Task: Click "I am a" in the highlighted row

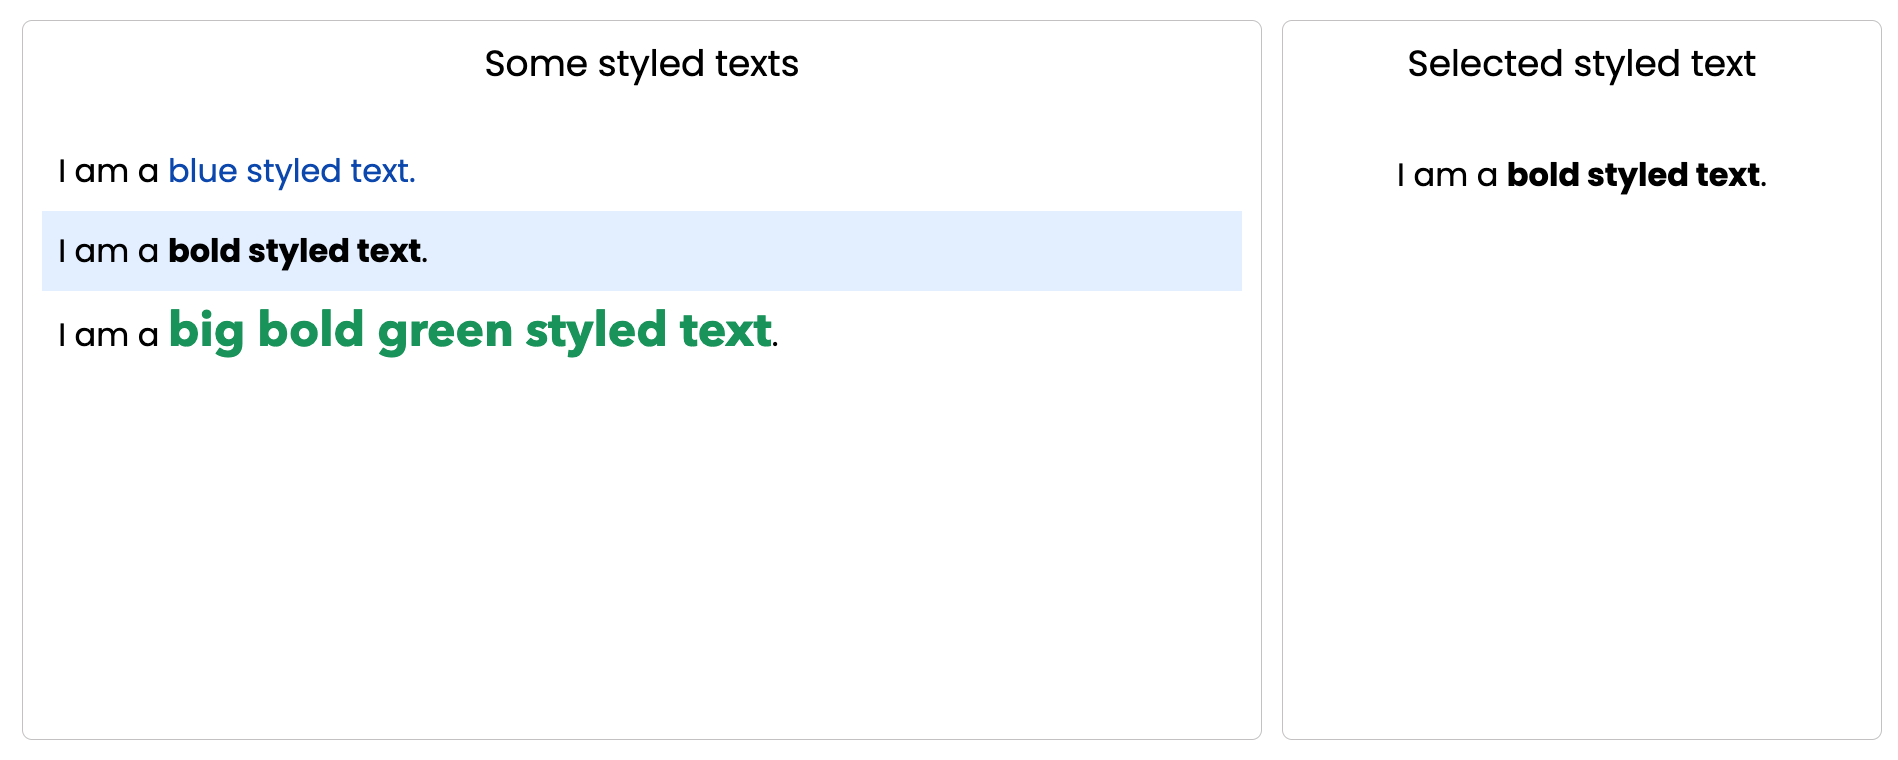Action: coord(108,252)
